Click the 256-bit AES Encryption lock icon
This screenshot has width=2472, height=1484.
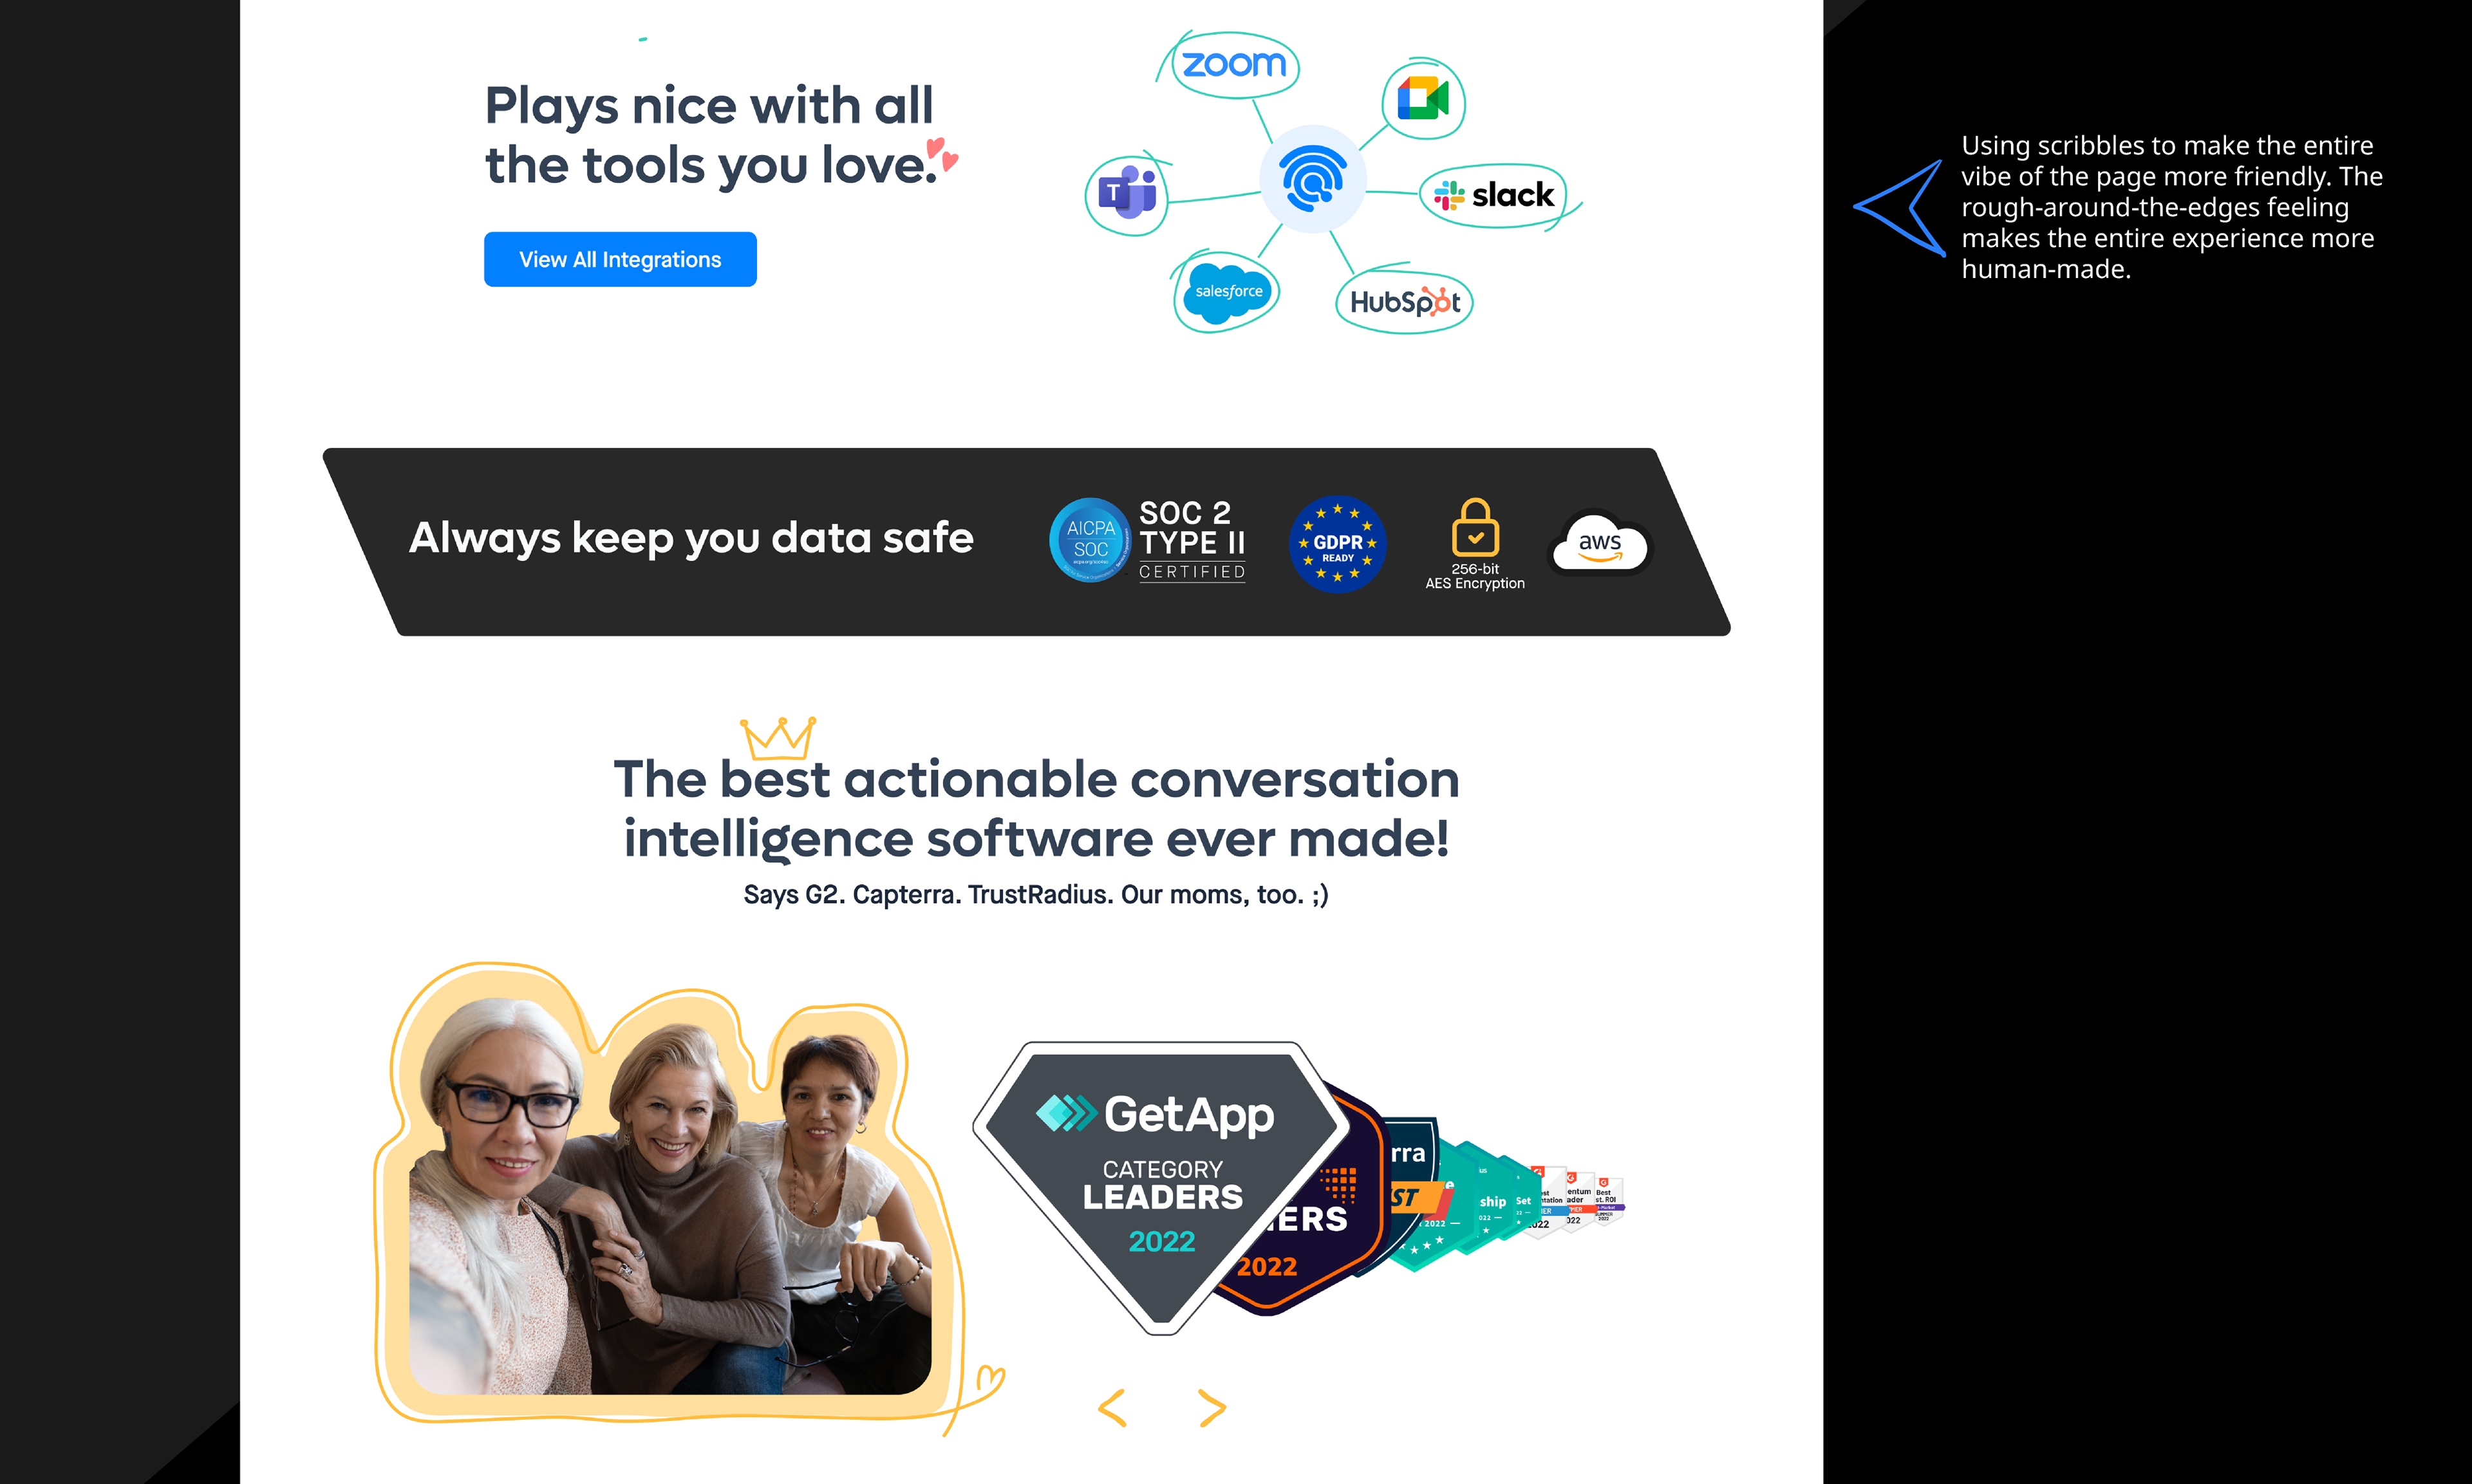(1475, 527)
